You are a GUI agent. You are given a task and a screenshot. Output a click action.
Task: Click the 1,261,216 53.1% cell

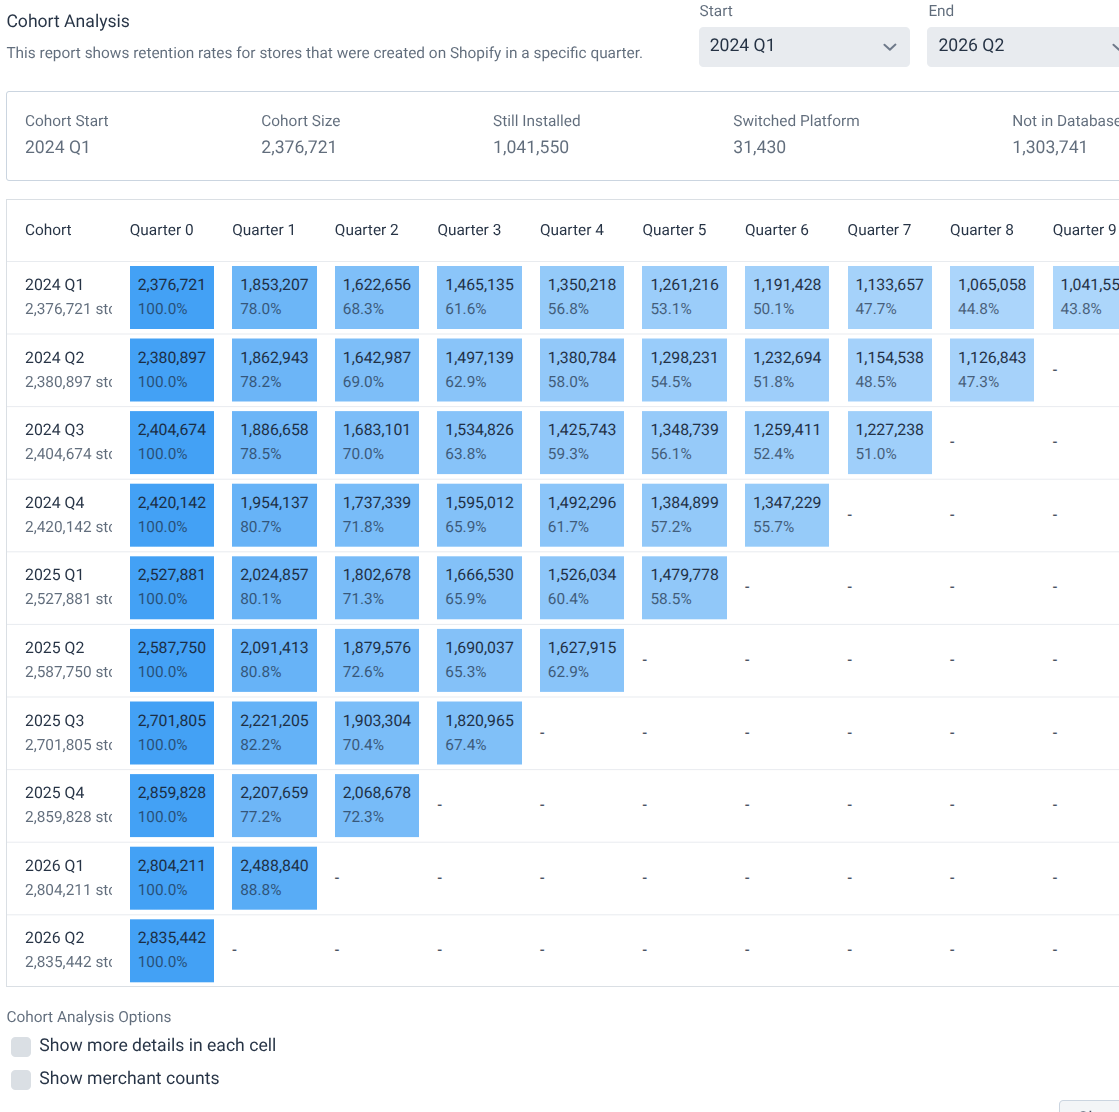[684, 297]
